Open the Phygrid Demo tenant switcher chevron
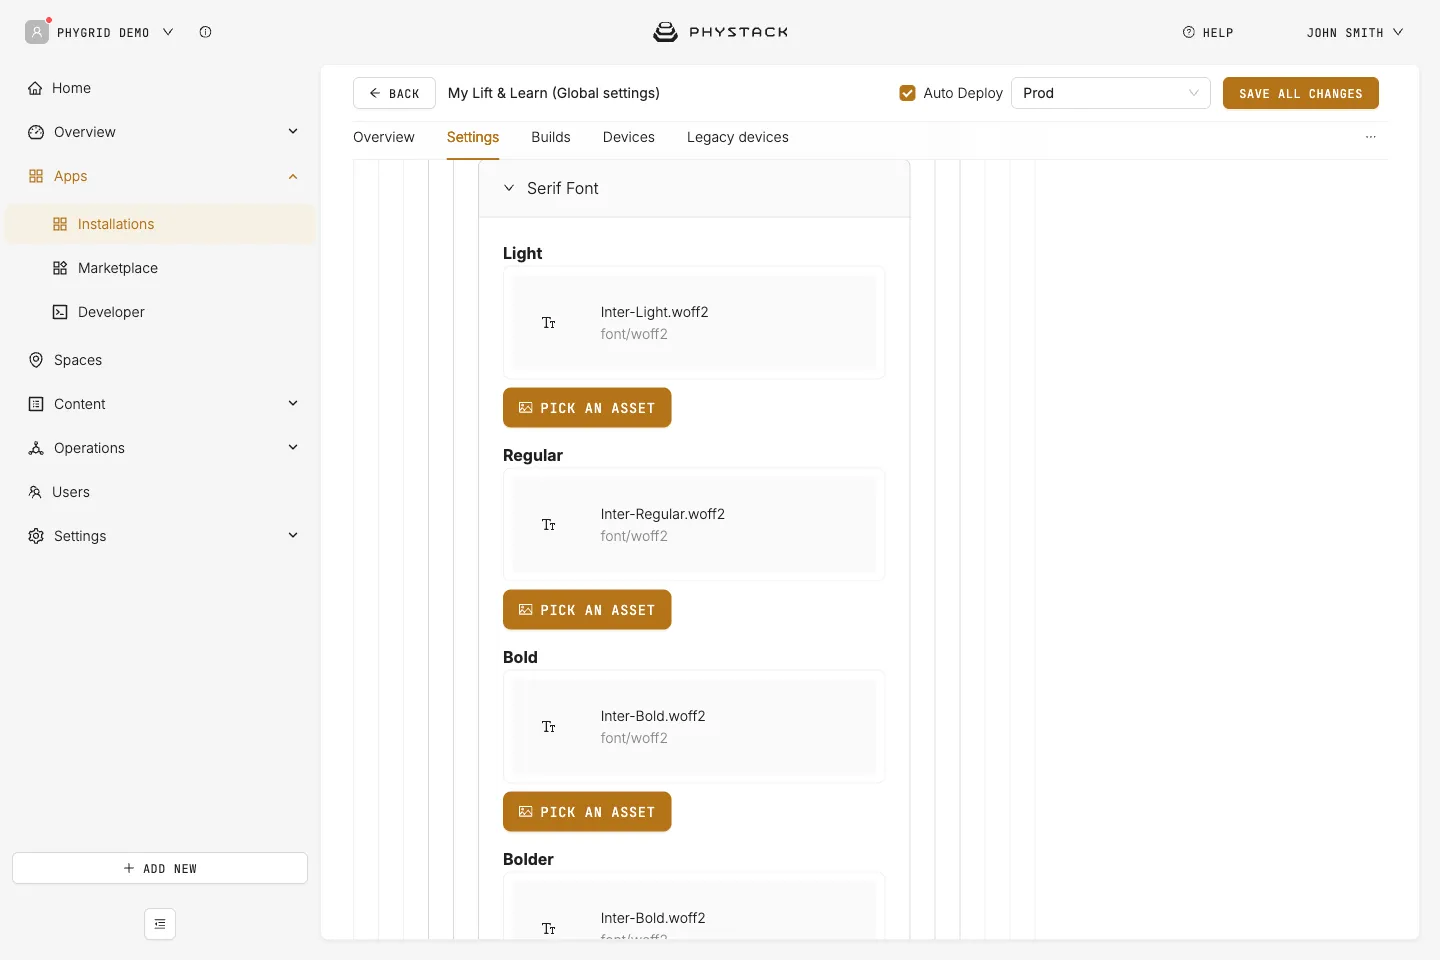1440x960 pixels. [x=168, y=32]
